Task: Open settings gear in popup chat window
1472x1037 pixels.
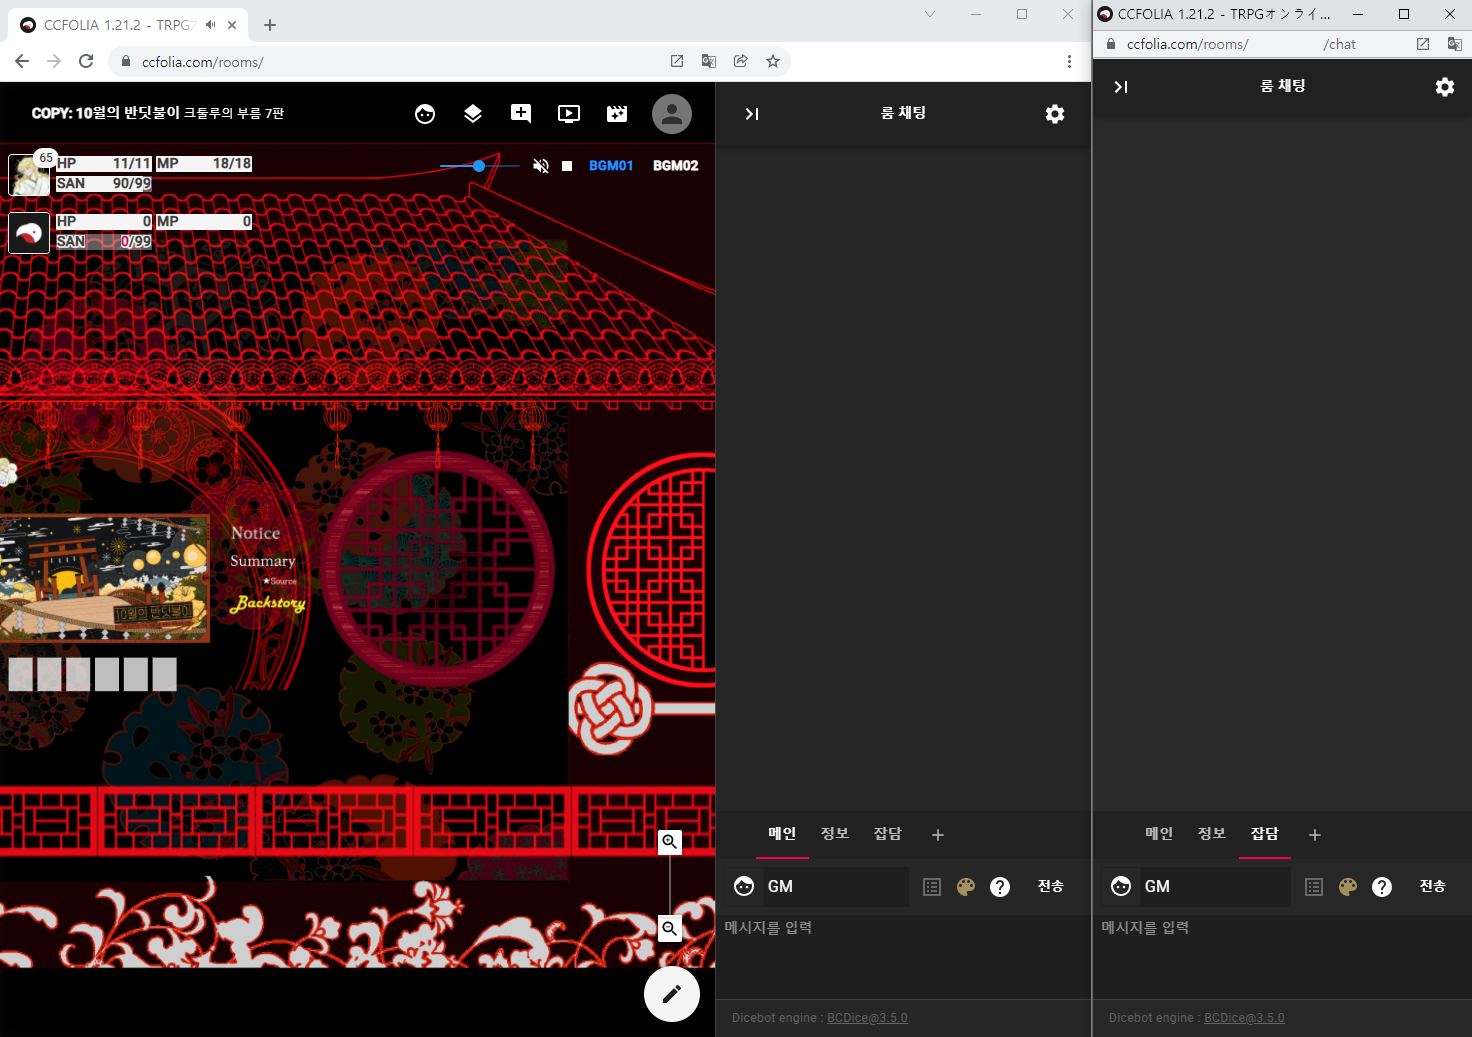Action: 1445,87
